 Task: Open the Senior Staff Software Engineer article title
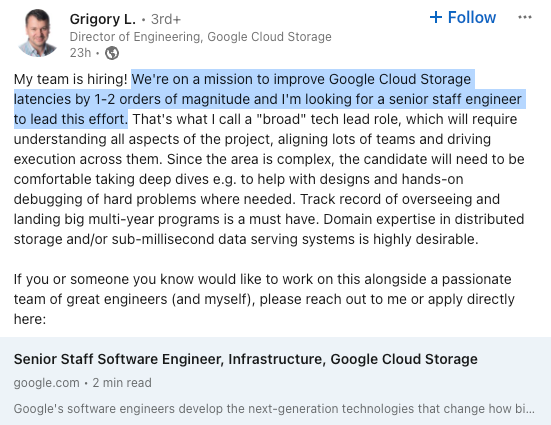point(246,359)
